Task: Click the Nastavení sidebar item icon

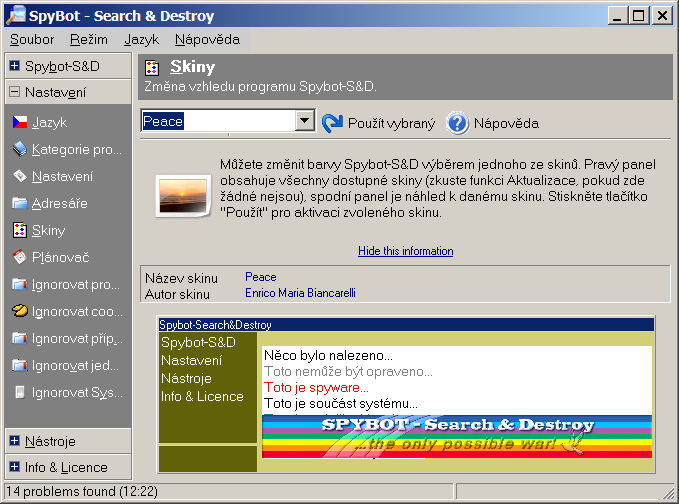Action: coord(19,176)
